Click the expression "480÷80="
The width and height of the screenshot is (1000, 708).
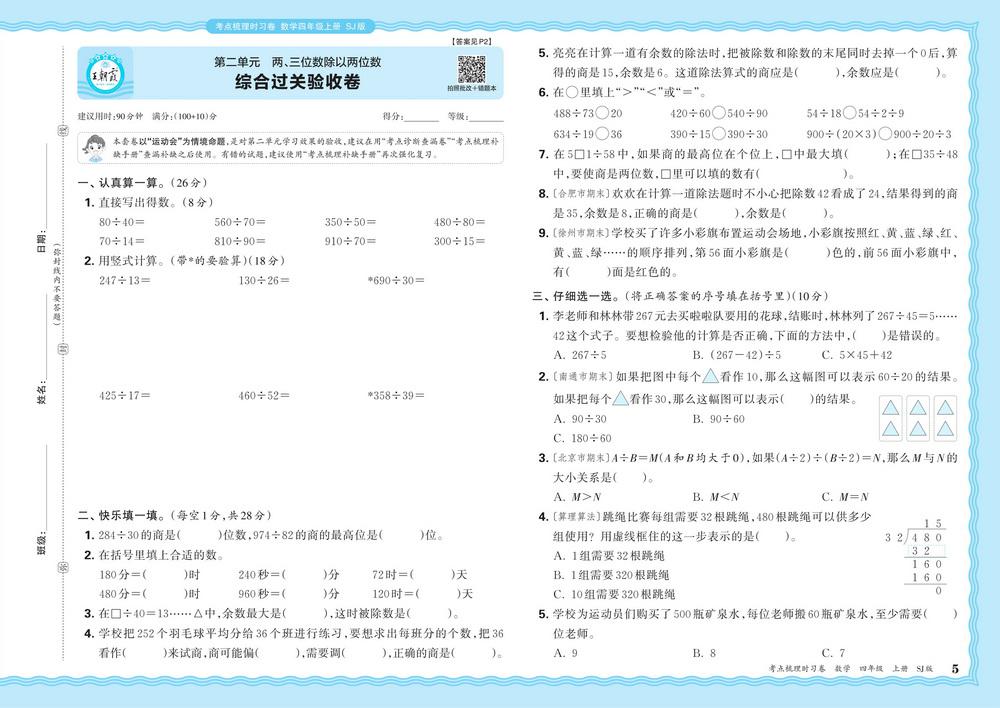459,222
